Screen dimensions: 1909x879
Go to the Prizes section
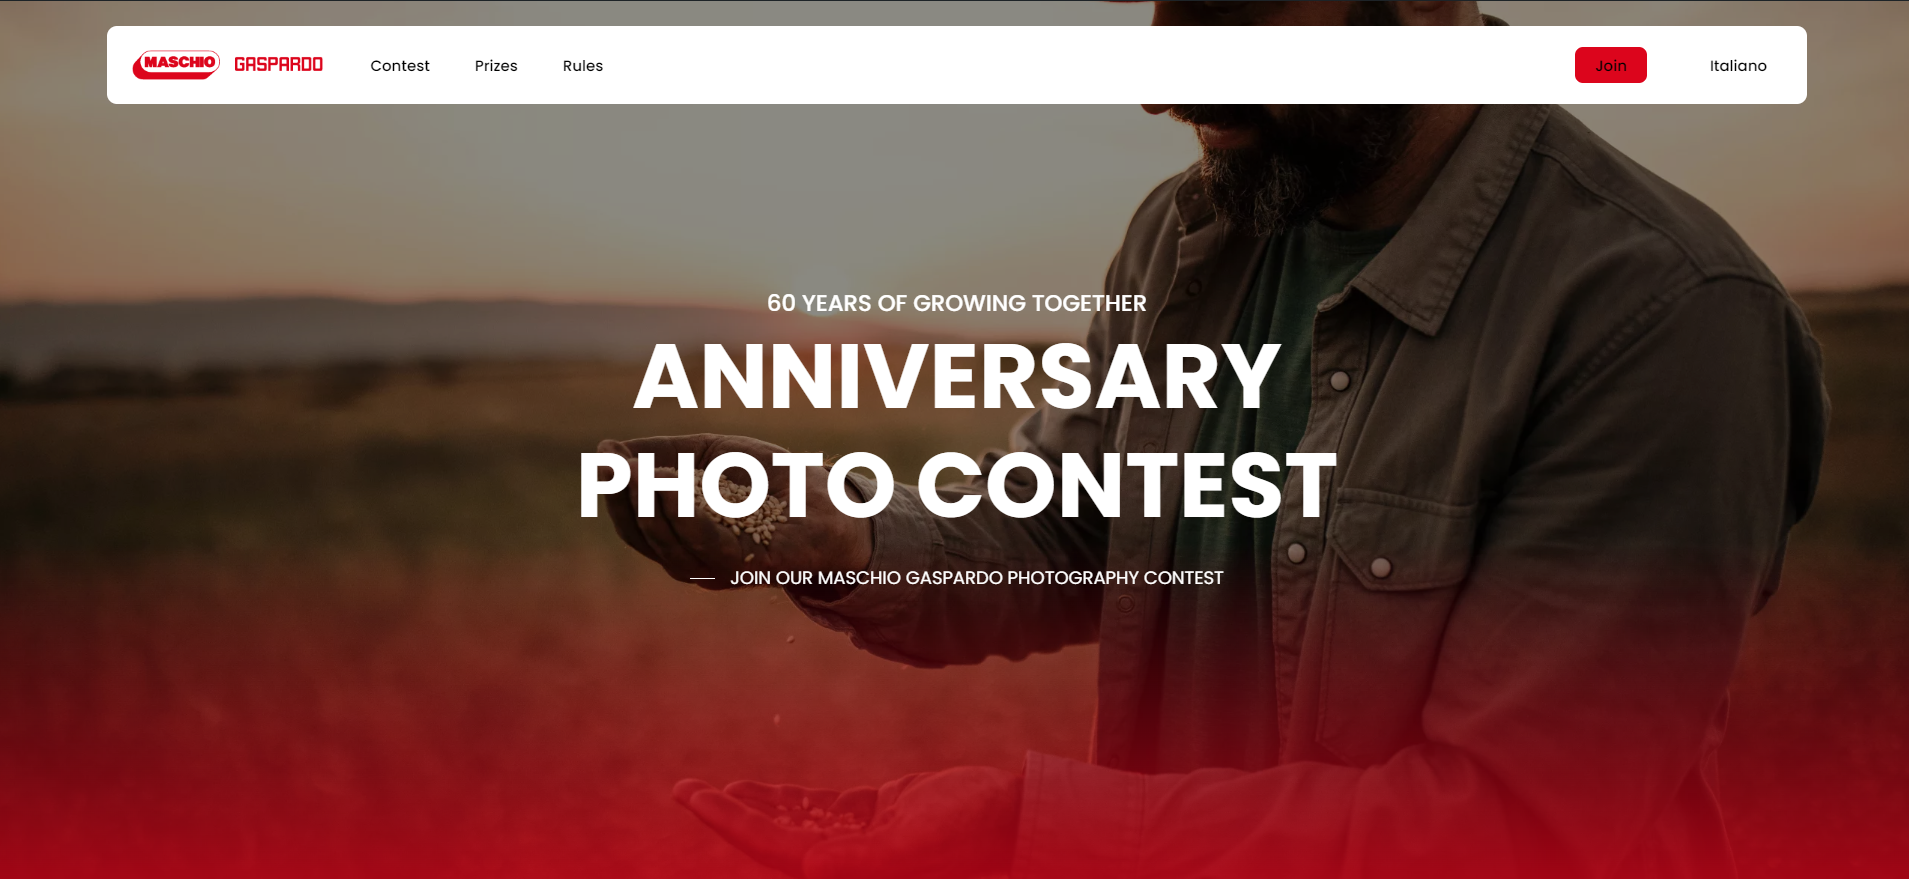click(496, 66)
